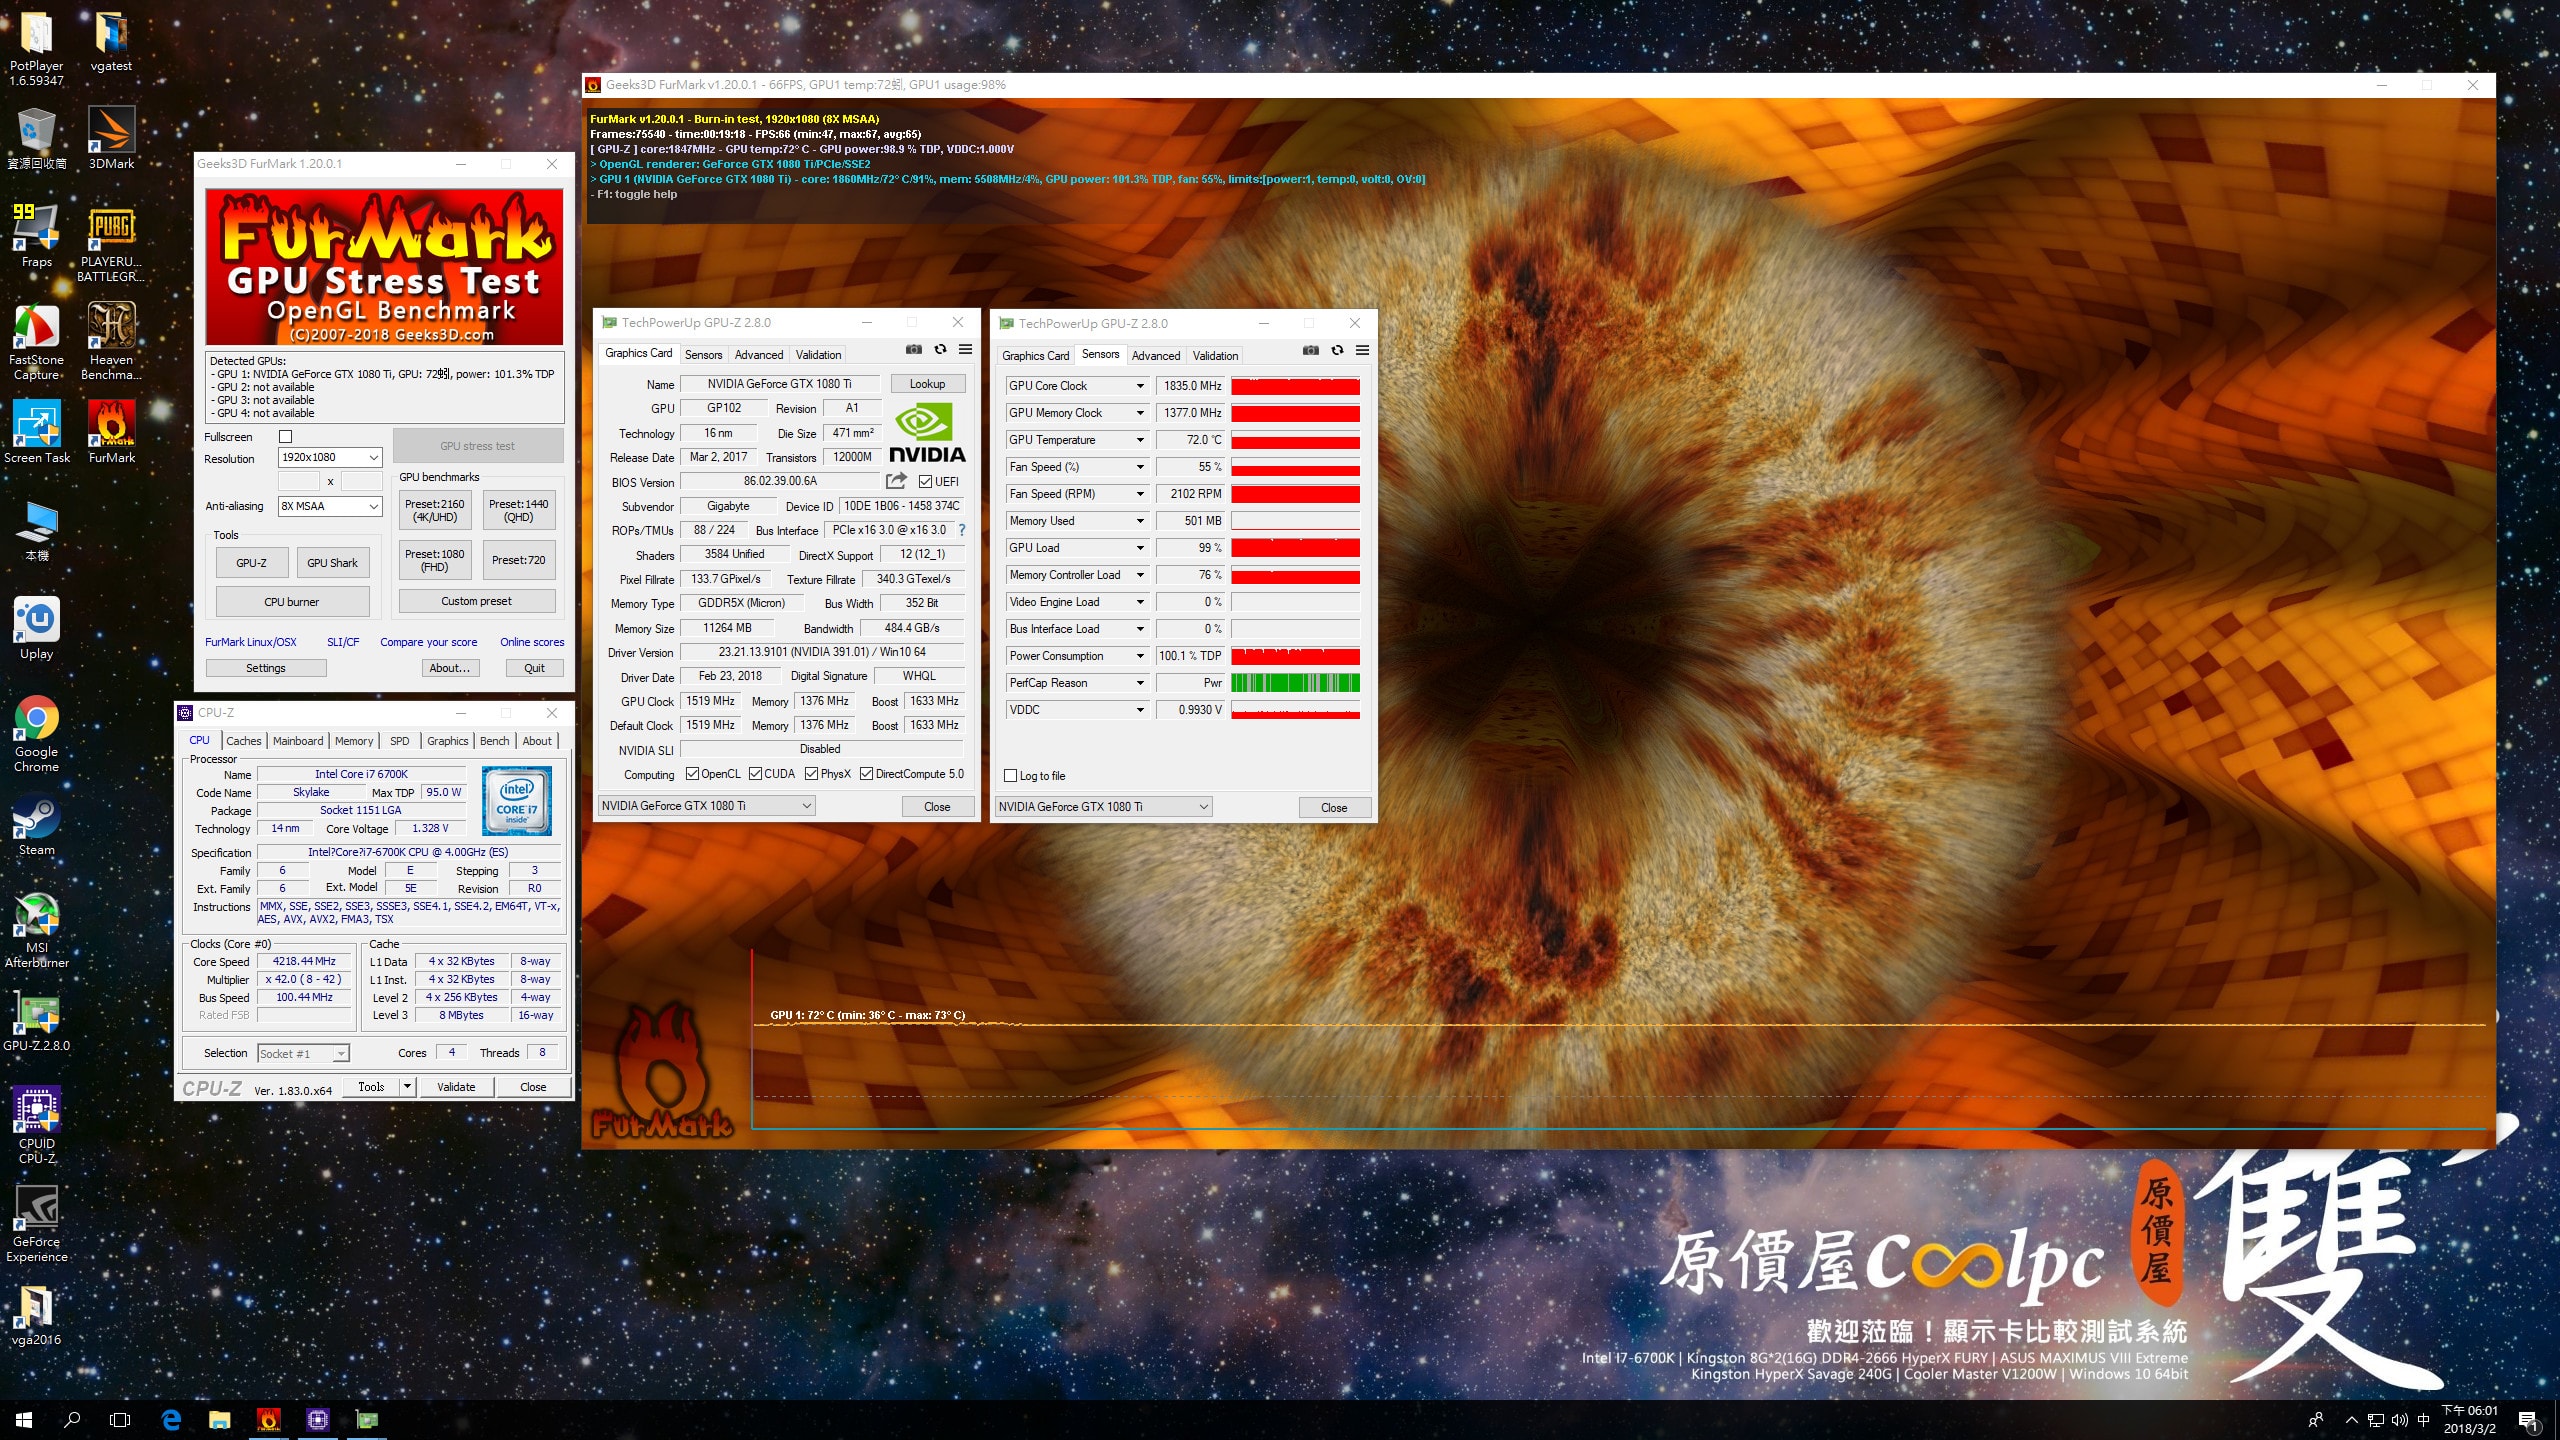This screenshot has width=2560, height=1440.
Task: Click the Lookup button in GPU-Z
Action: point(927,384)
